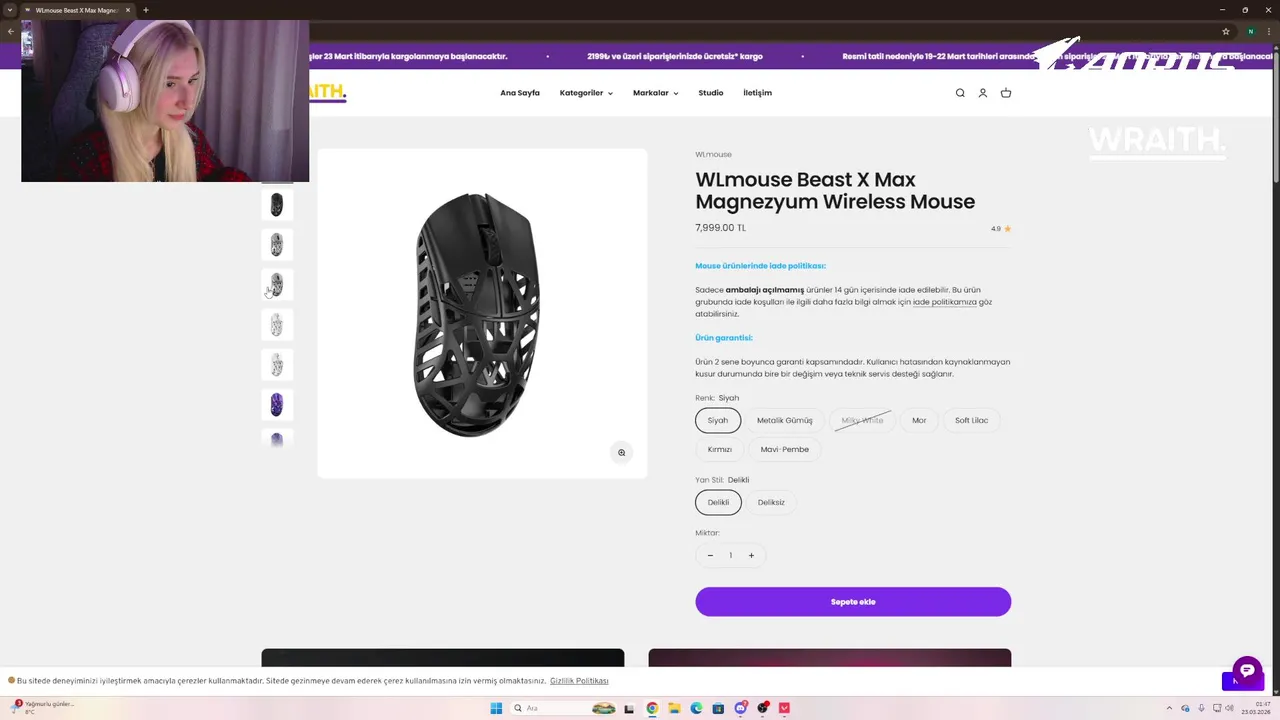Select the Soft Lilac color option
Viewport: 1280px width, 720px height.
971,421
